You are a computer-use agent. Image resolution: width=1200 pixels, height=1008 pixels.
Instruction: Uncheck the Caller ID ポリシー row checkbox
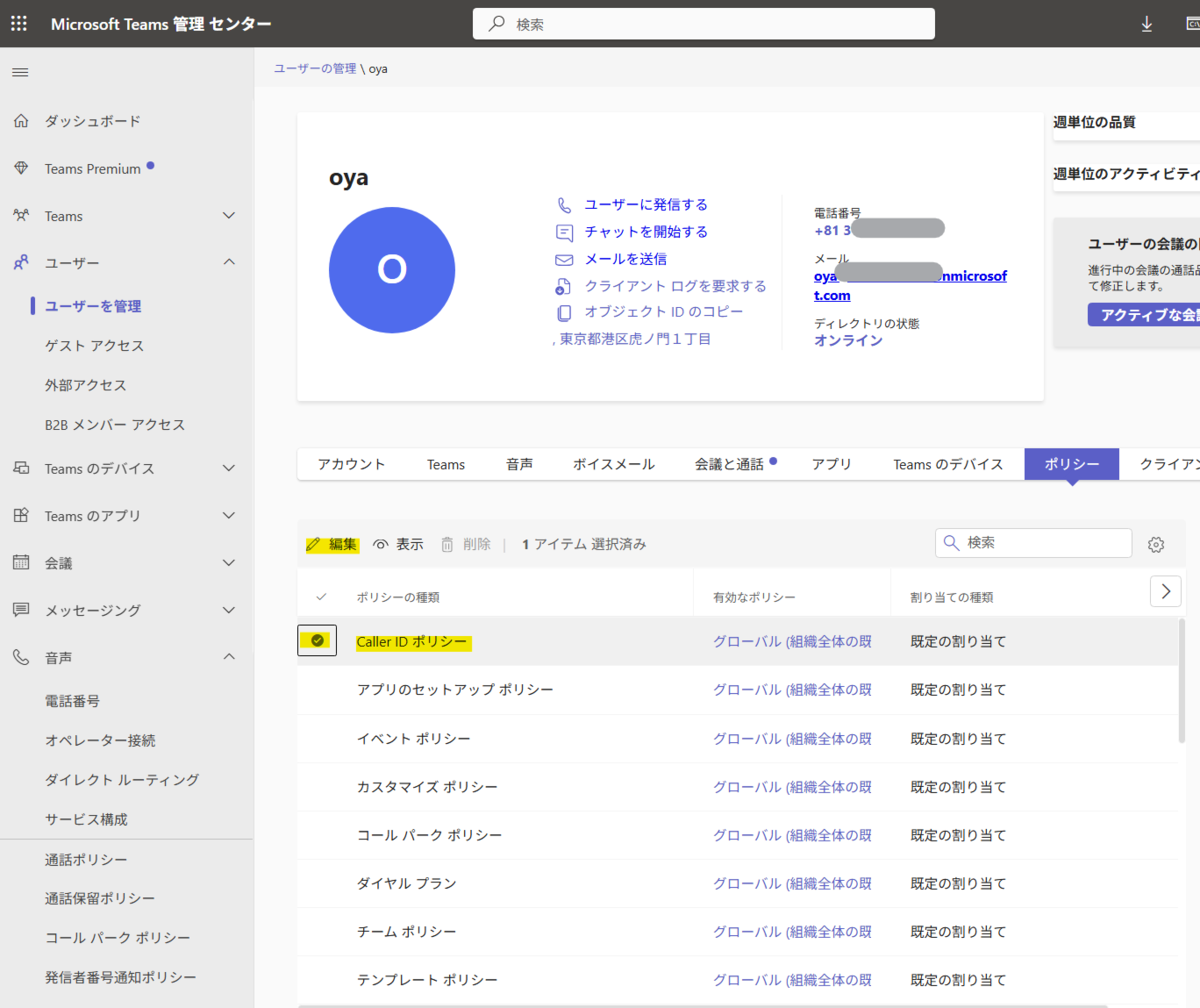(x=317, y=640)
